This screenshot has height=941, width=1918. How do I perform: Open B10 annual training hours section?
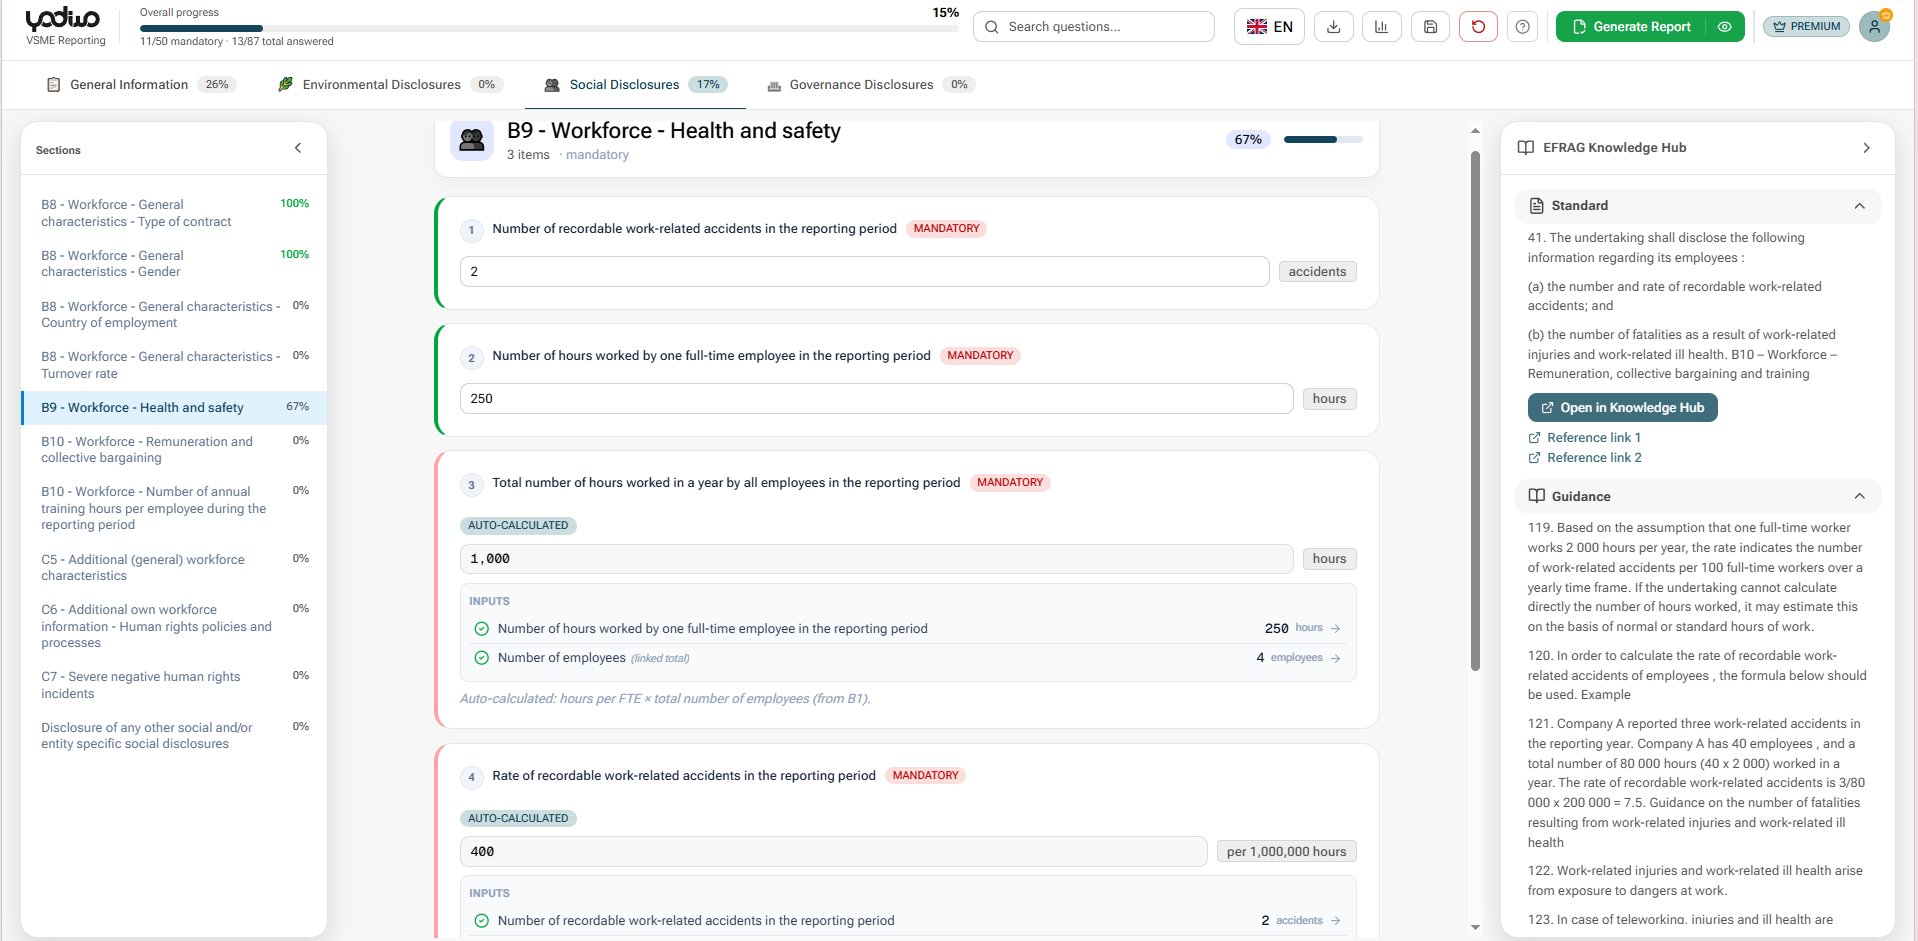tap(174, 508)
